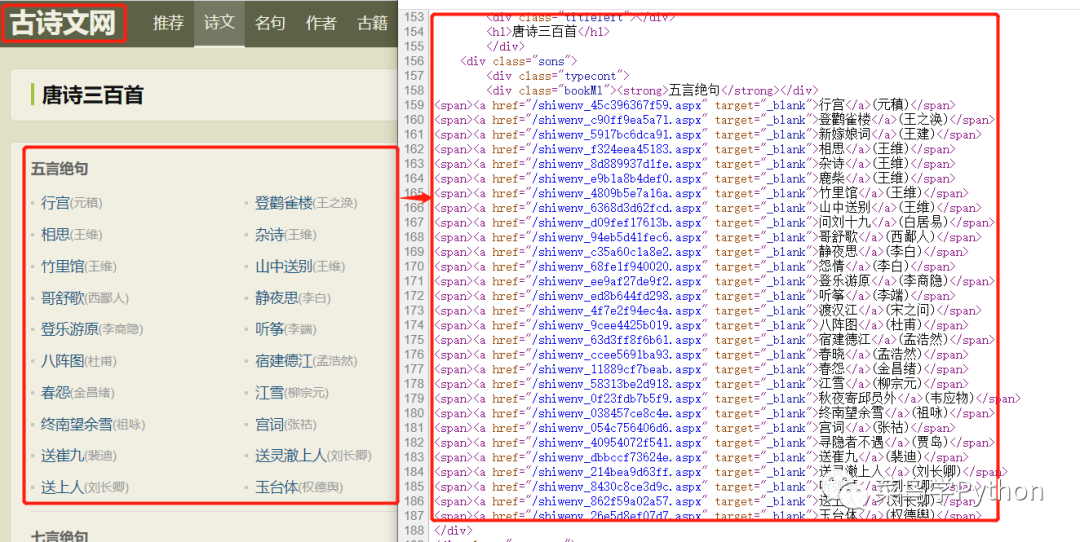The image size is (1080, 542).
Task: Click 问刘十九 text in source line 167
Action: pyautogui.click(x=844, y=222)
